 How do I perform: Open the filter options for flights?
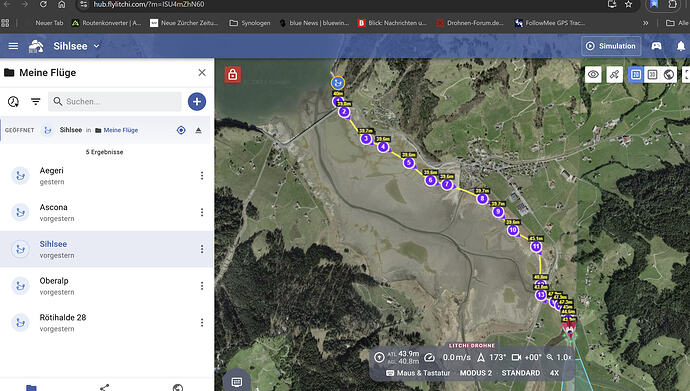[36, 102]
